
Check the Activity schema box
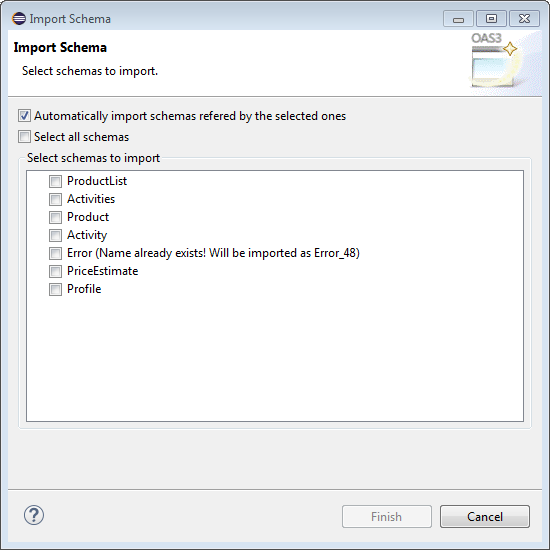coord(55,235)
